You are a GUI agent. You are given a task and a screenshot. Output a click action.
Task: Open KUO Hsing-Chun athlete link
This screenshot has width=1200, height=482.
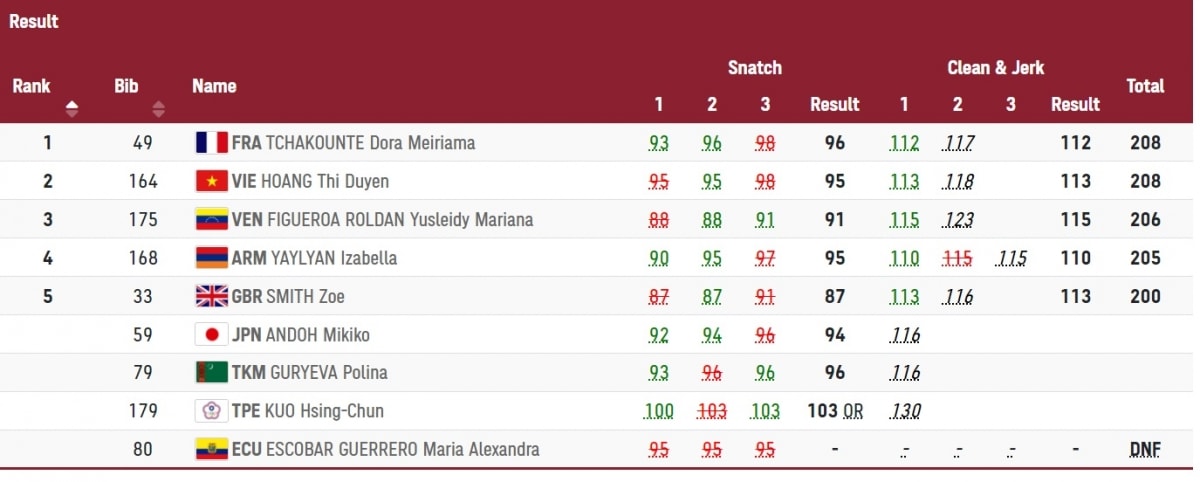324,411
